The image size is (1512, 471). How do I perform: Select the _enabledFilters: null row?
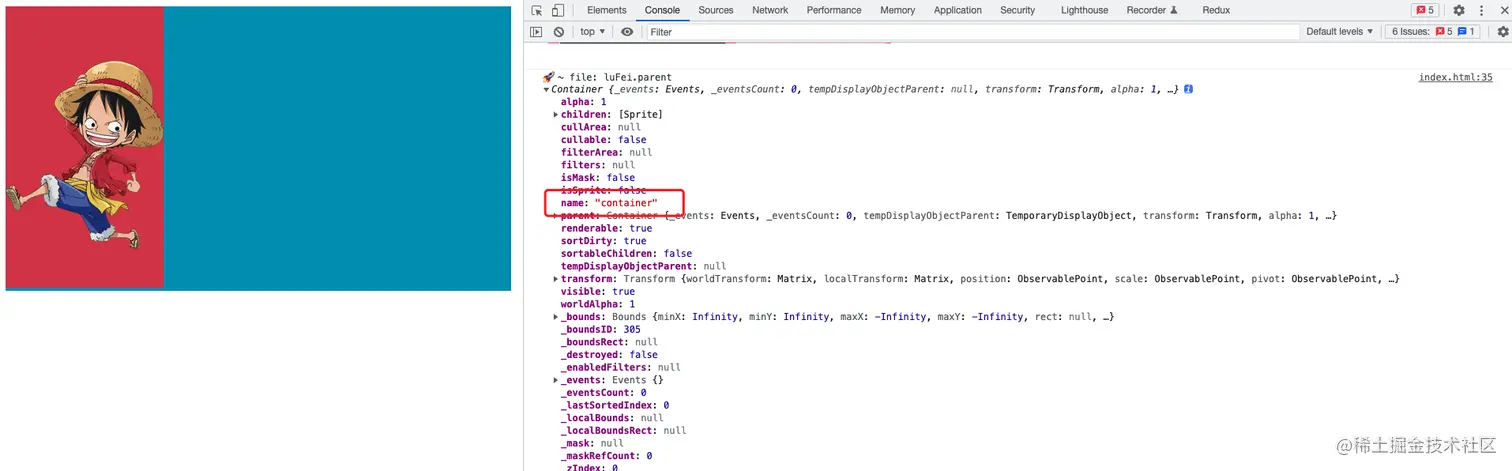[621, 367]
